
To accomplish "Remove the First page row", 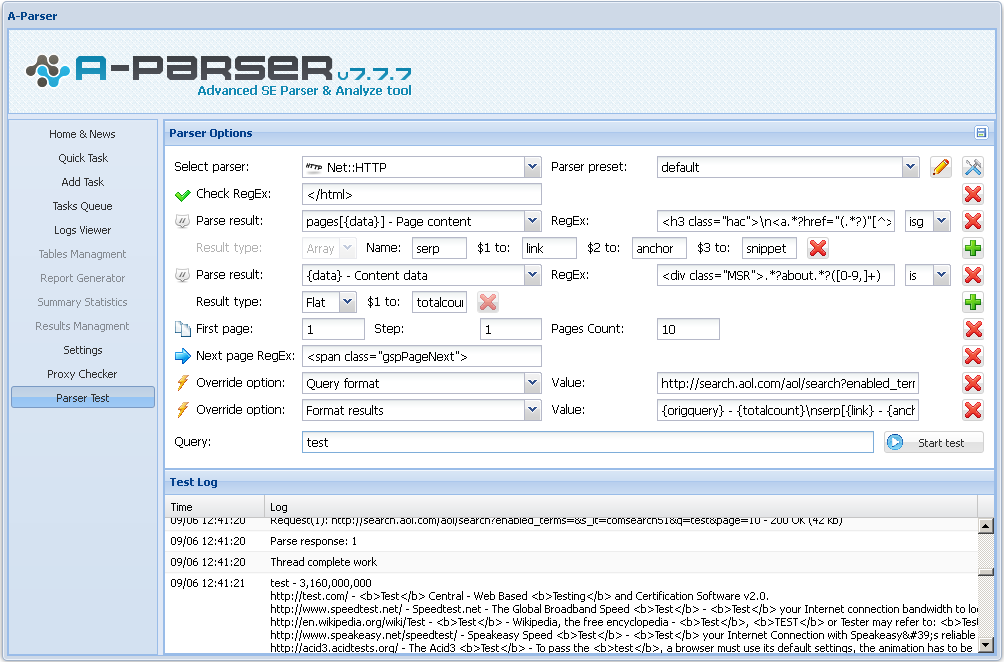I will tap(973, 329).
